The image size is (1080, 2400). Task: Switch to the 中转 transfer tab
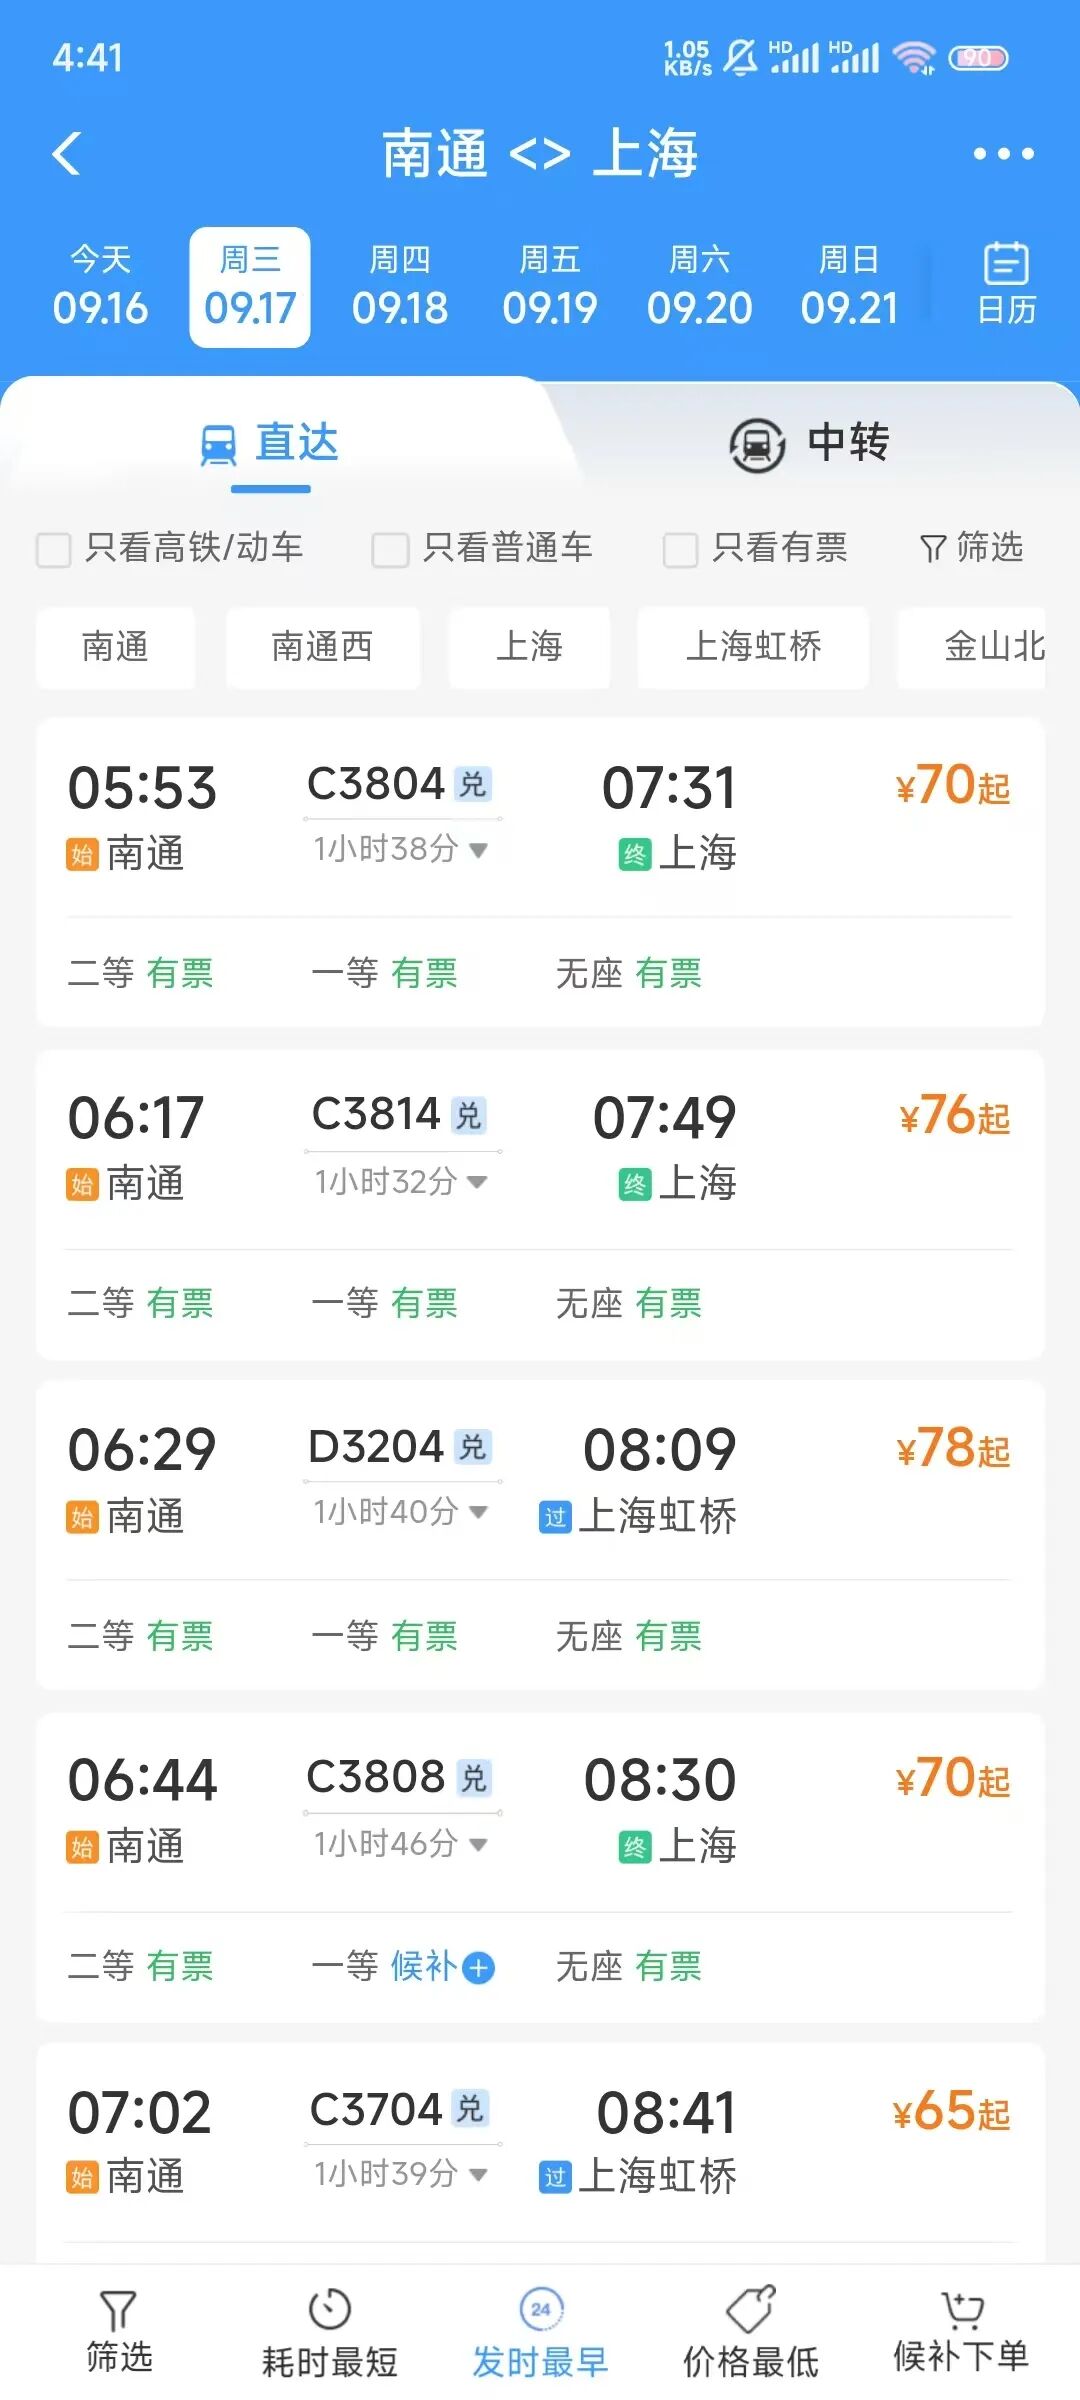tap(810, 443)
